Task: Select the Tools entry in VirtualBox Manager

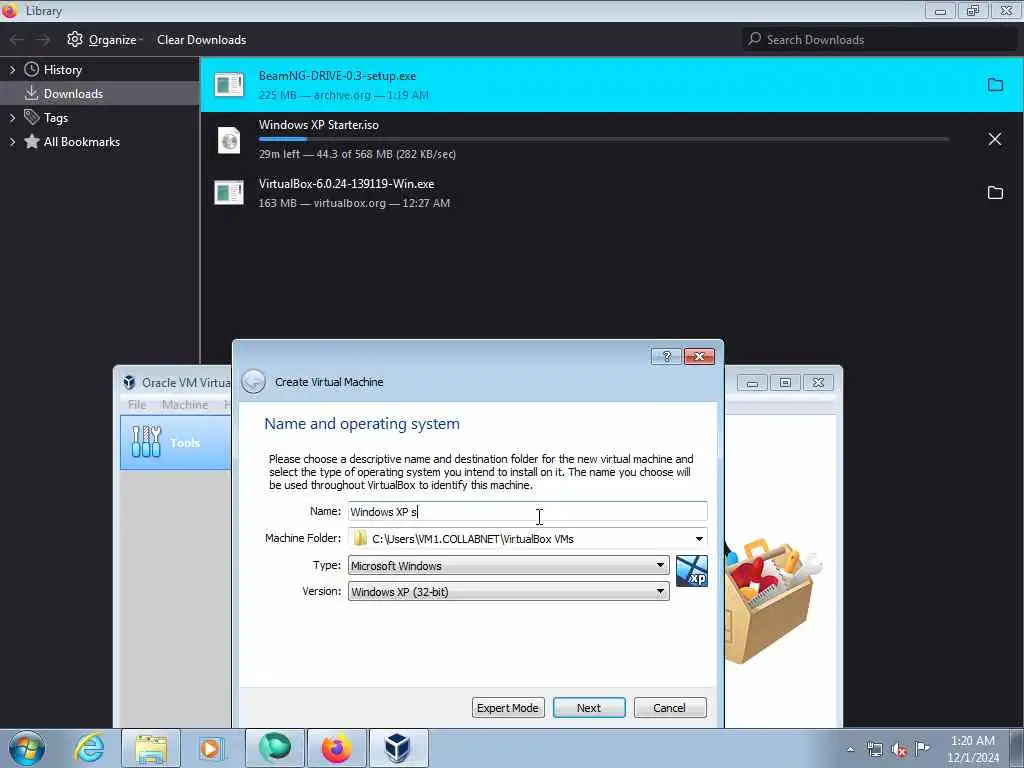Action: 176,442
